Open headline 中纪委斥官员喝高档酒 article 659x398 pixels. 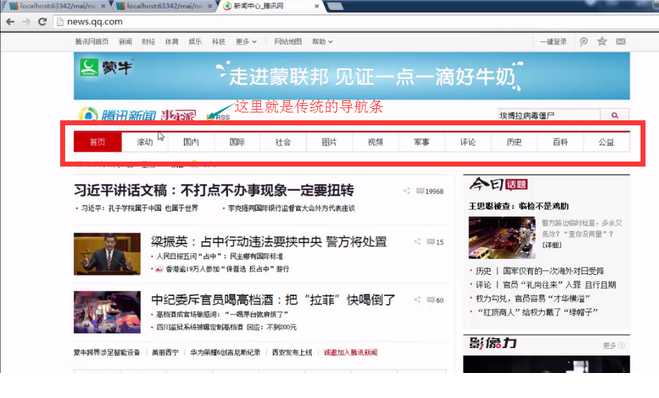(x=273, y=300)
